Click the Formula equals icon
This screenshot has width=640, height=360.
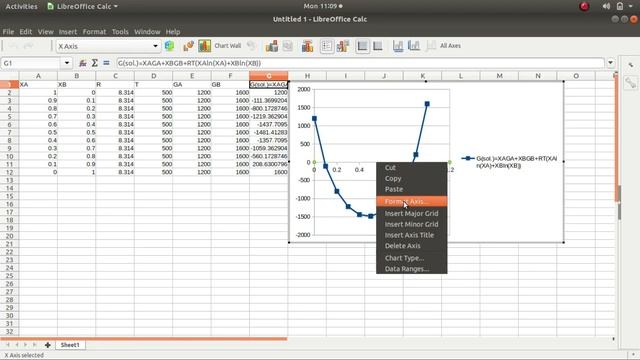pyautogui.click(x=106, y=63)
